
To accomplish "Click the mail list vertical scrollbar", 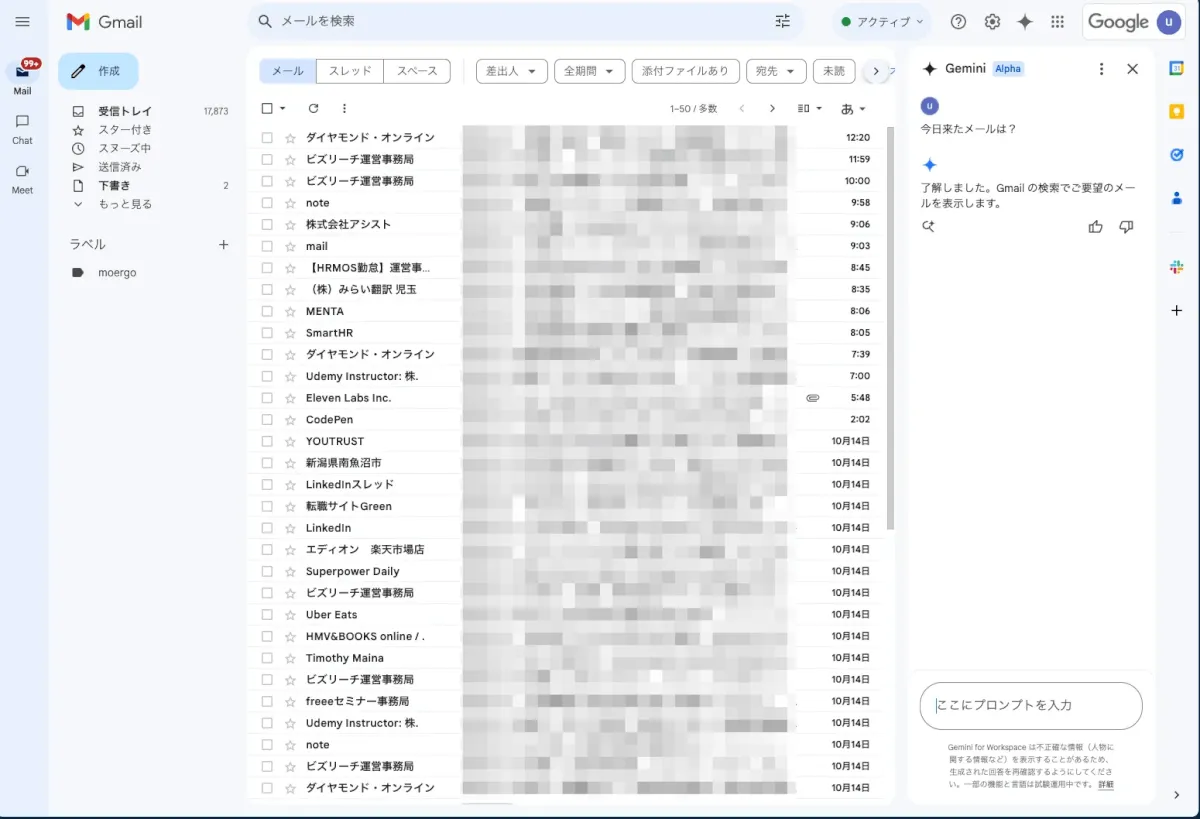I will [890, 326].
